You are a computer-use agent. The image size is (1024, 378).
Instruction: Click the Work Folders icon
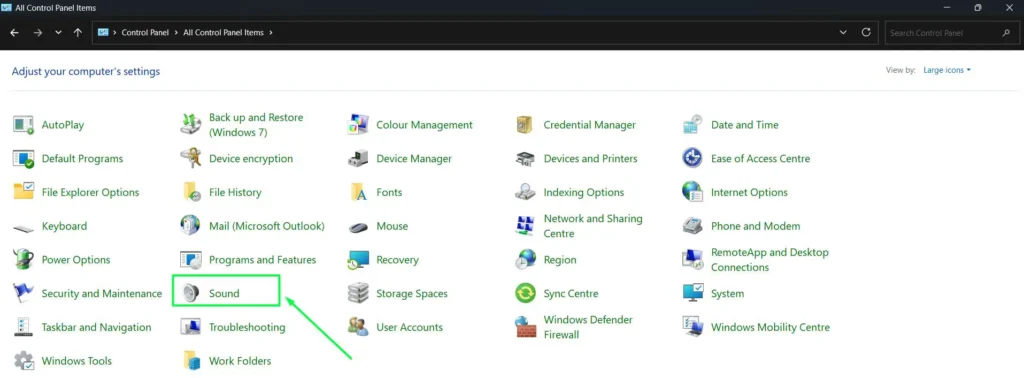pyautogui.click(x=191, y=361)
